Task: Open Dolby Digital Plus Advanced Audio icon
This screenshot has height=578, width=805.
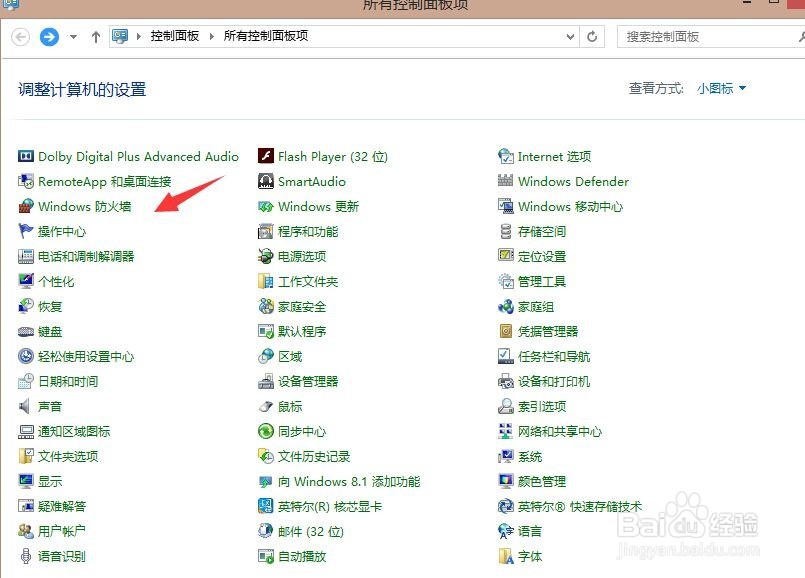Action: (26, 156)
